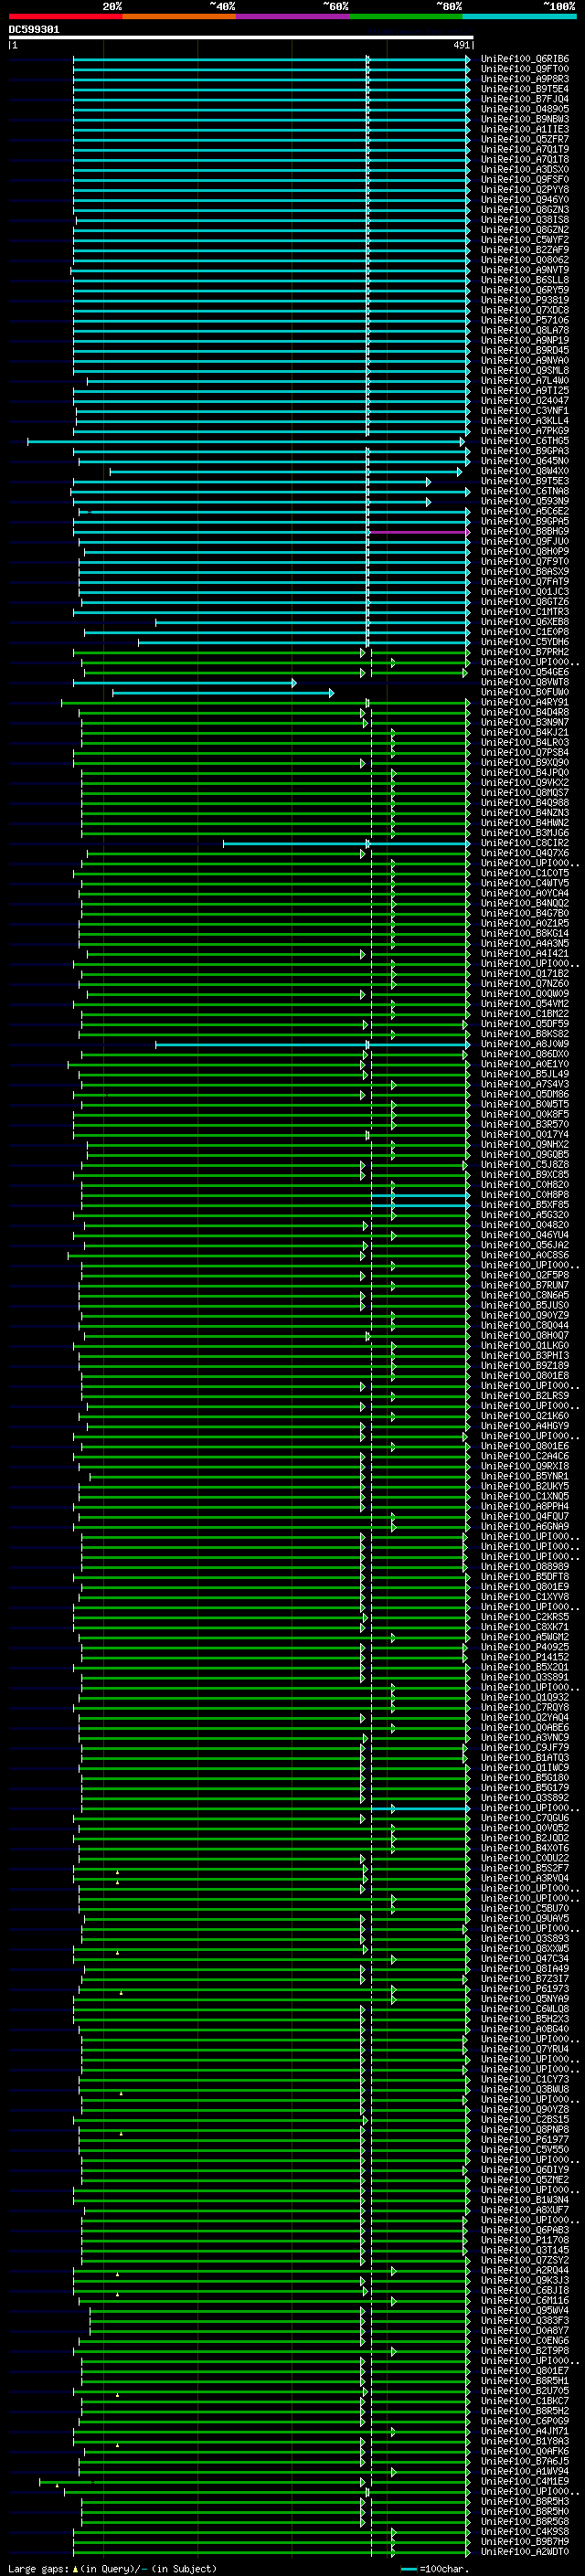This screenshot has width=585, height=2576.
Task: Select the UniRef100_Q2PYY8 label
Action: (x=525, y=189)
